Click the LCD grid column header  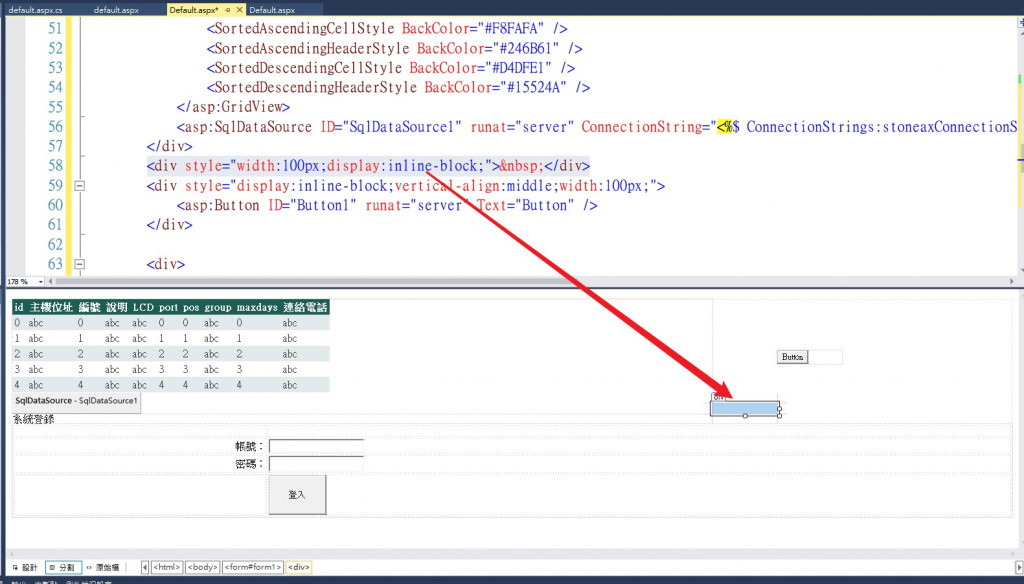pos(143,307)
